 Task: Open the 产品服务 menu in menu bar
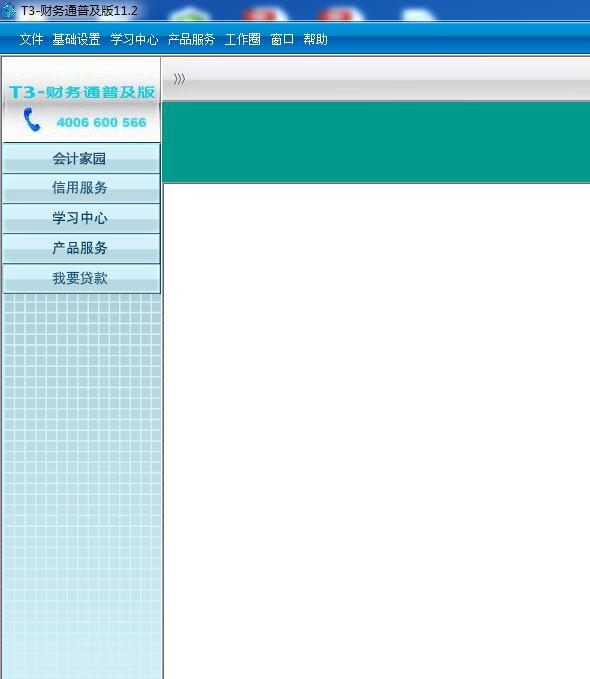(191, 39)
